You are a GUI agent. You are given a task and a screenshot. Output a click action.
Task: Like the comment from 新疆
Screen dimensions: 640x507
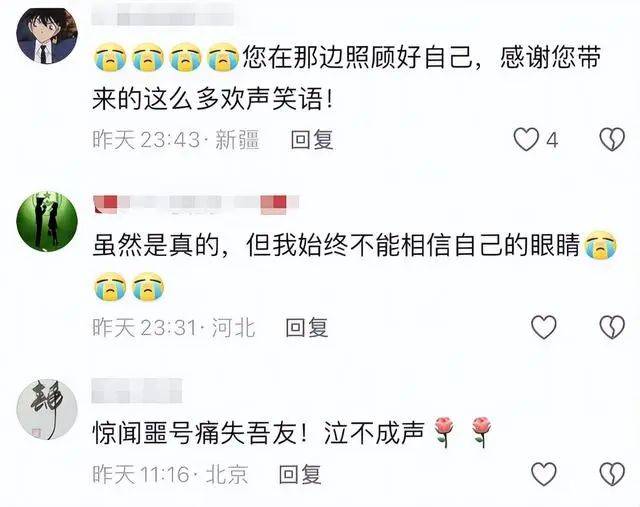coord(526,139)
